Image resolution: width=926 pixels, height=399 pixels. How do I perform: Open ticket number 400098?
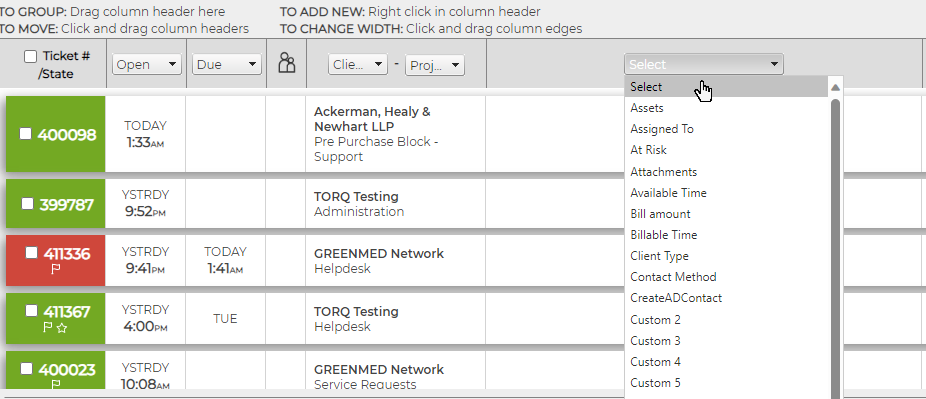pyautogui.click(x=67, y=135)
